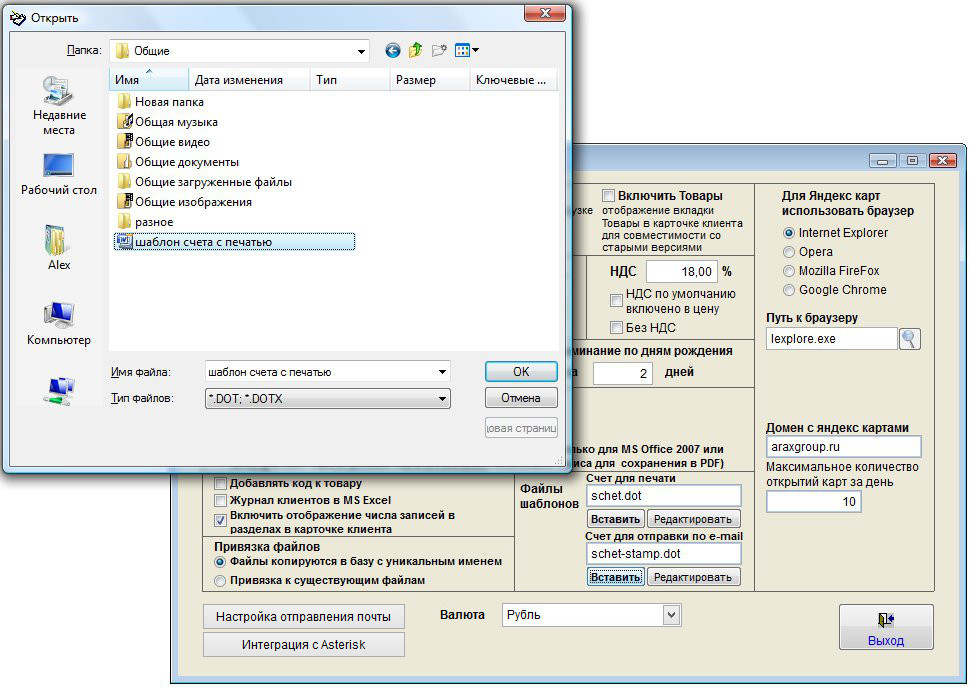The height and width of the screenshot is (687, 969).
Task: Go to Рабочий стол in the places bar
Action: click(59, 175)
